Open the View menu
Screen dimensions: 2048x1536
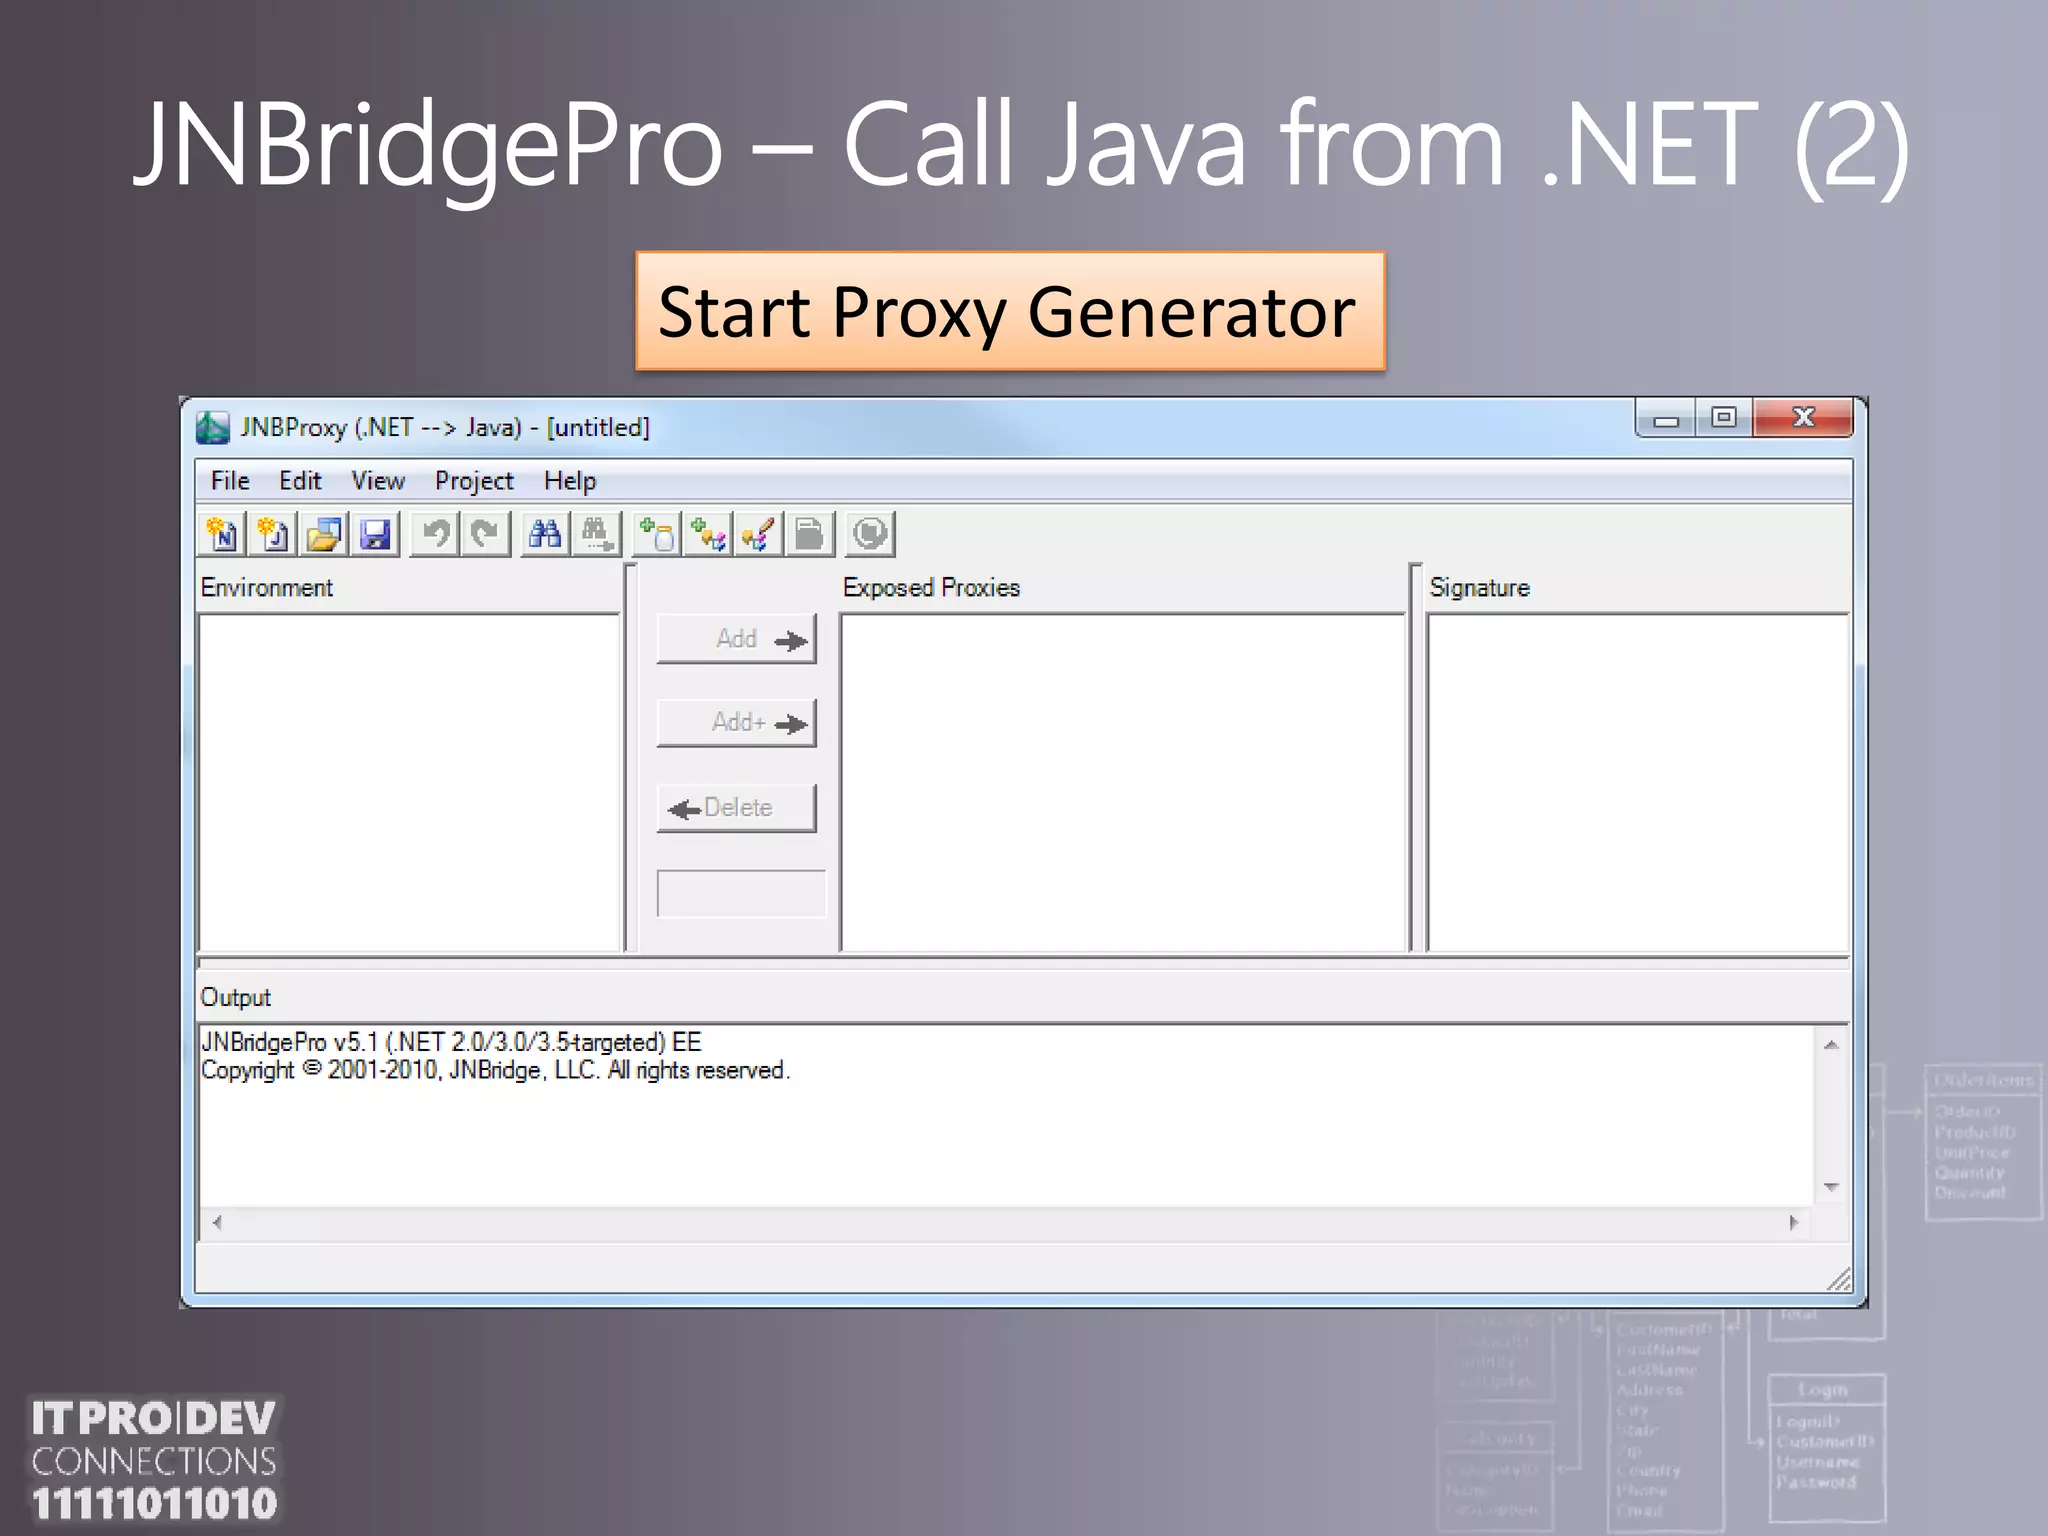[378, 481]
